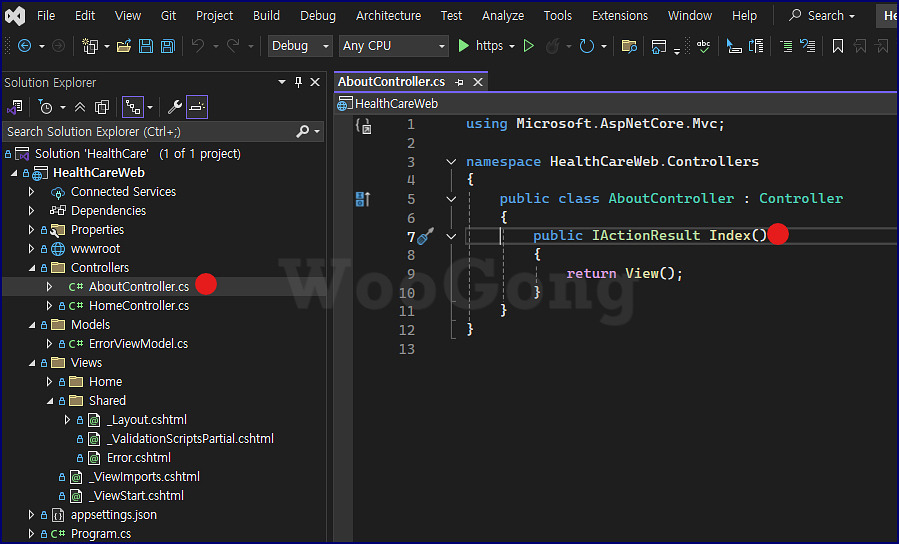Select _Layout.cshtml in the Shared folder
899x544 pixels.
[x=147, y=420]
